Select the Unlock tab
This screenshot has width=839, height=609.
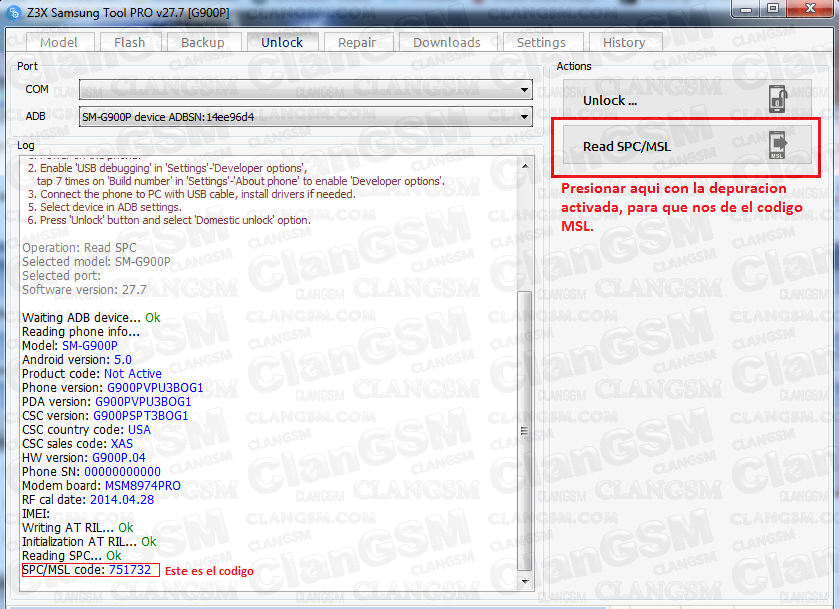[282, 42]
